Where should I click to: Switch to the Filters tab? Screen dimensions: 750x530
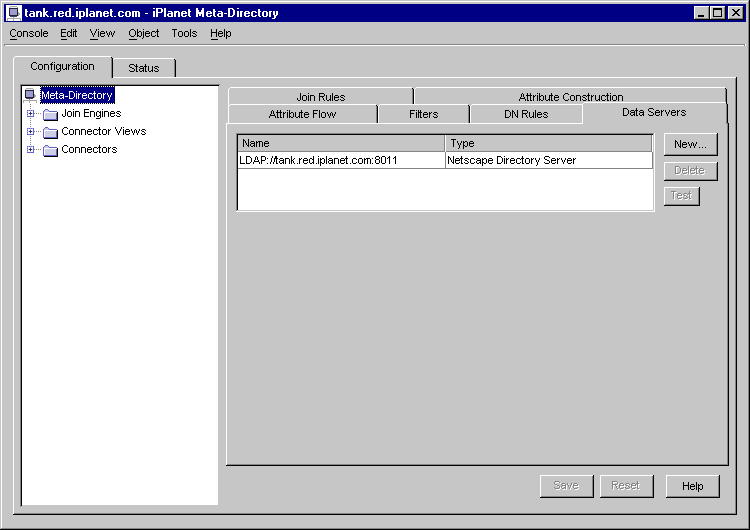(423, 114)
